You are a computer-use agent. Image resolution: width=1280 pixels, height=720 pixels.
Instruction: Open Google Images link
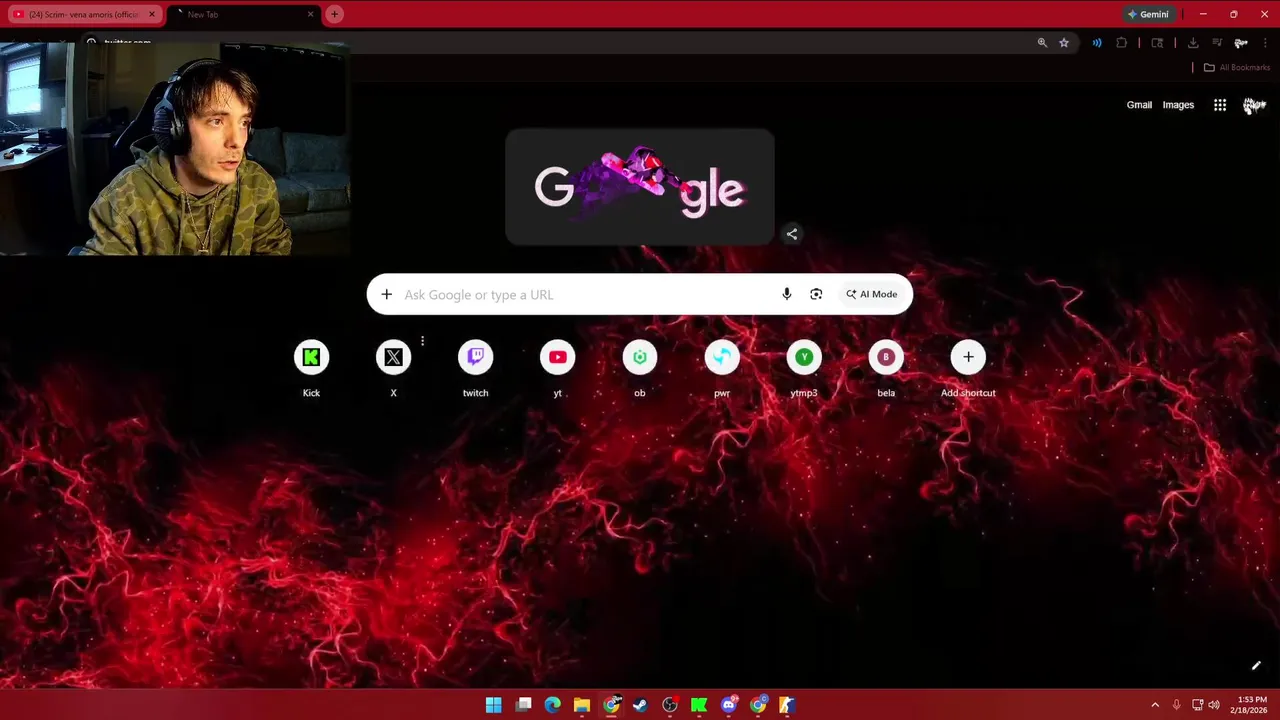coord(1178,105)
